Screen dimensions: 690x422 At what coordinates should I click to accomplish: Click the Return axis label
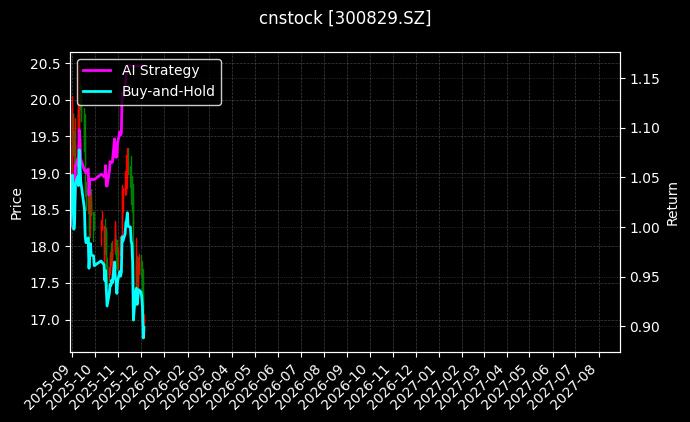pyautogui.click(x=672, y=204)
